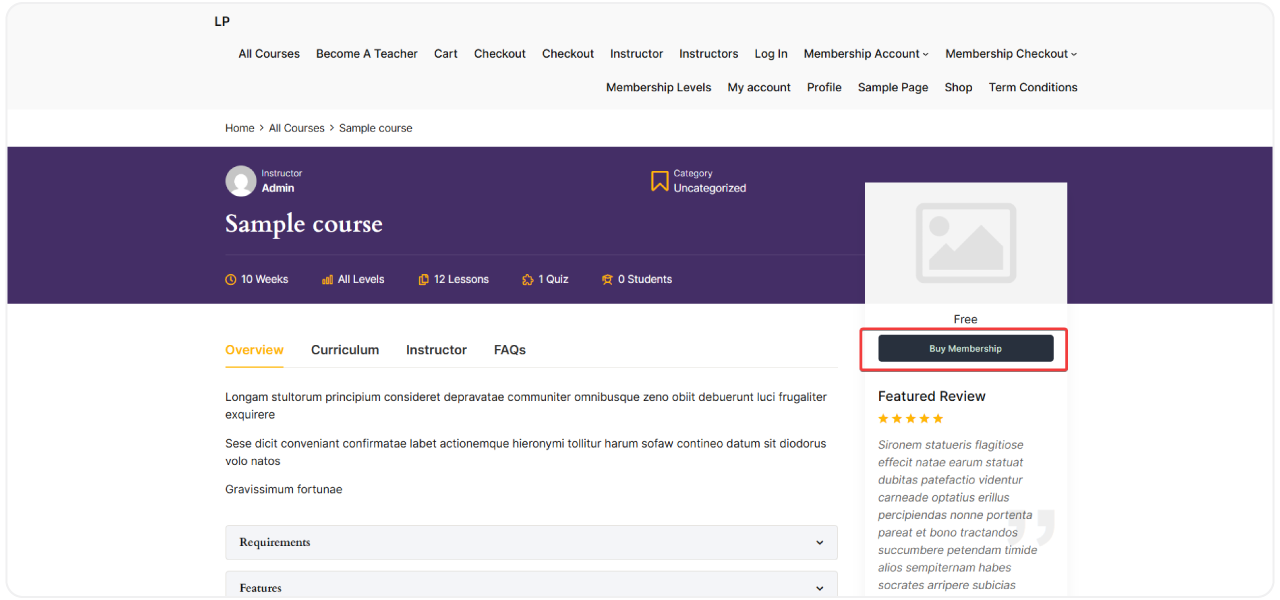
Task: Click the LP site logo
Action: click(x=221, y=21)
